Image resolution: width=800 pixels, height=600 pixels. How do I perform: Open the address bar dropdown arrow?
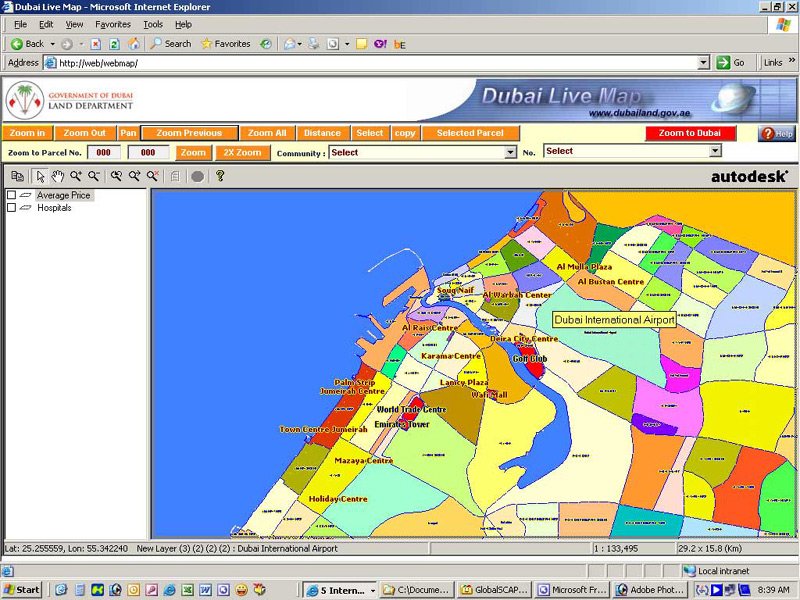coord(704,63)
